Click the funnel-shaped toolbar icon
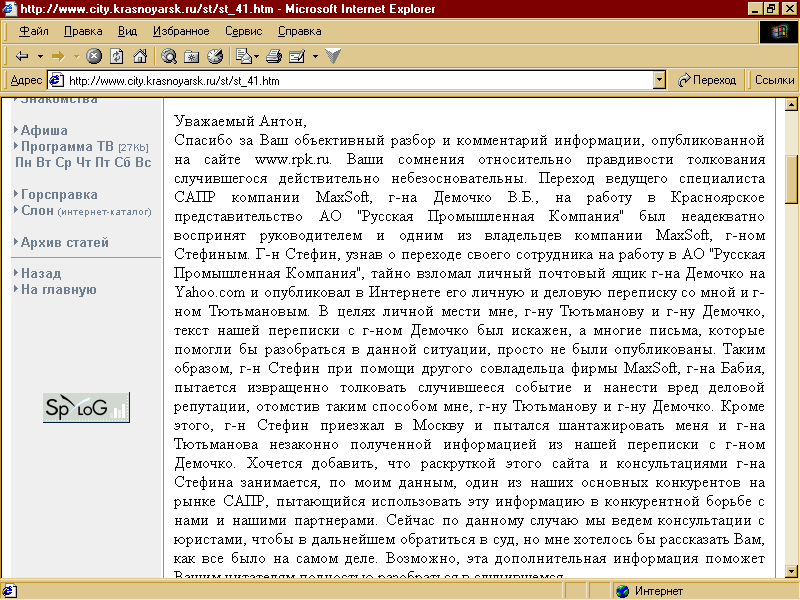 333,56
